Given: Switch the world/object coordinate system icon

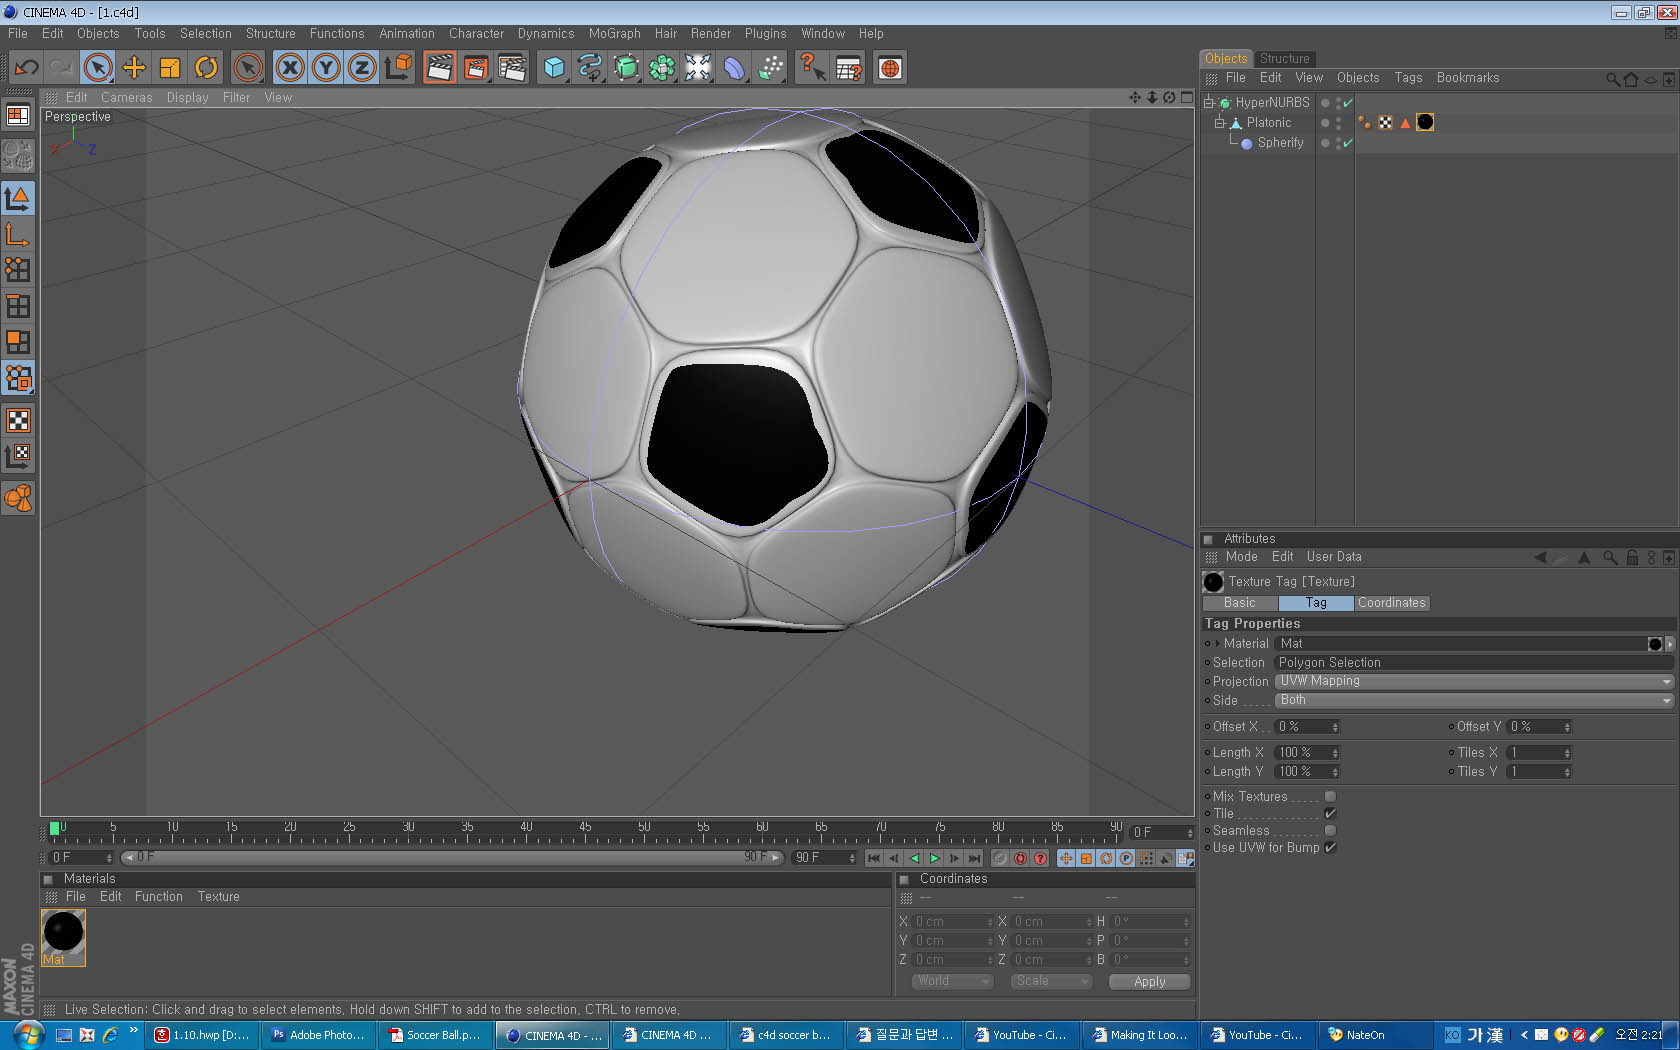Looking at the screenshot, I should (x=398, y=68).
